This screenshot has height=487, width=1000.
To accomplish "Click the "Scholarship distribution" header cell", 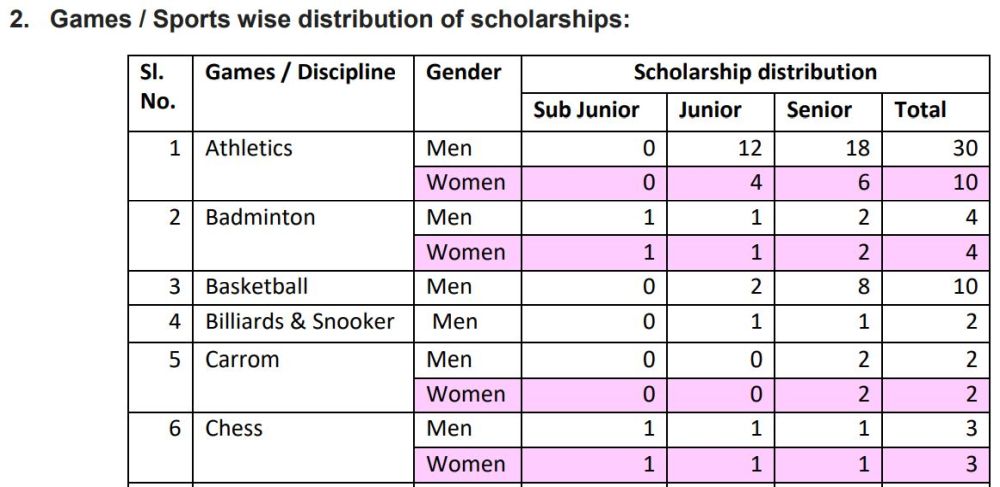I will [755, 73].
